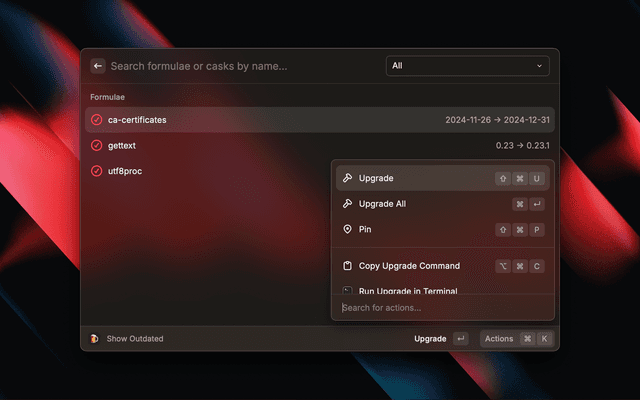This screenshot has width=640, height=400.
Task: Click the clipboard icon for Copy Upgrade Command
Action: pos(347,266)
